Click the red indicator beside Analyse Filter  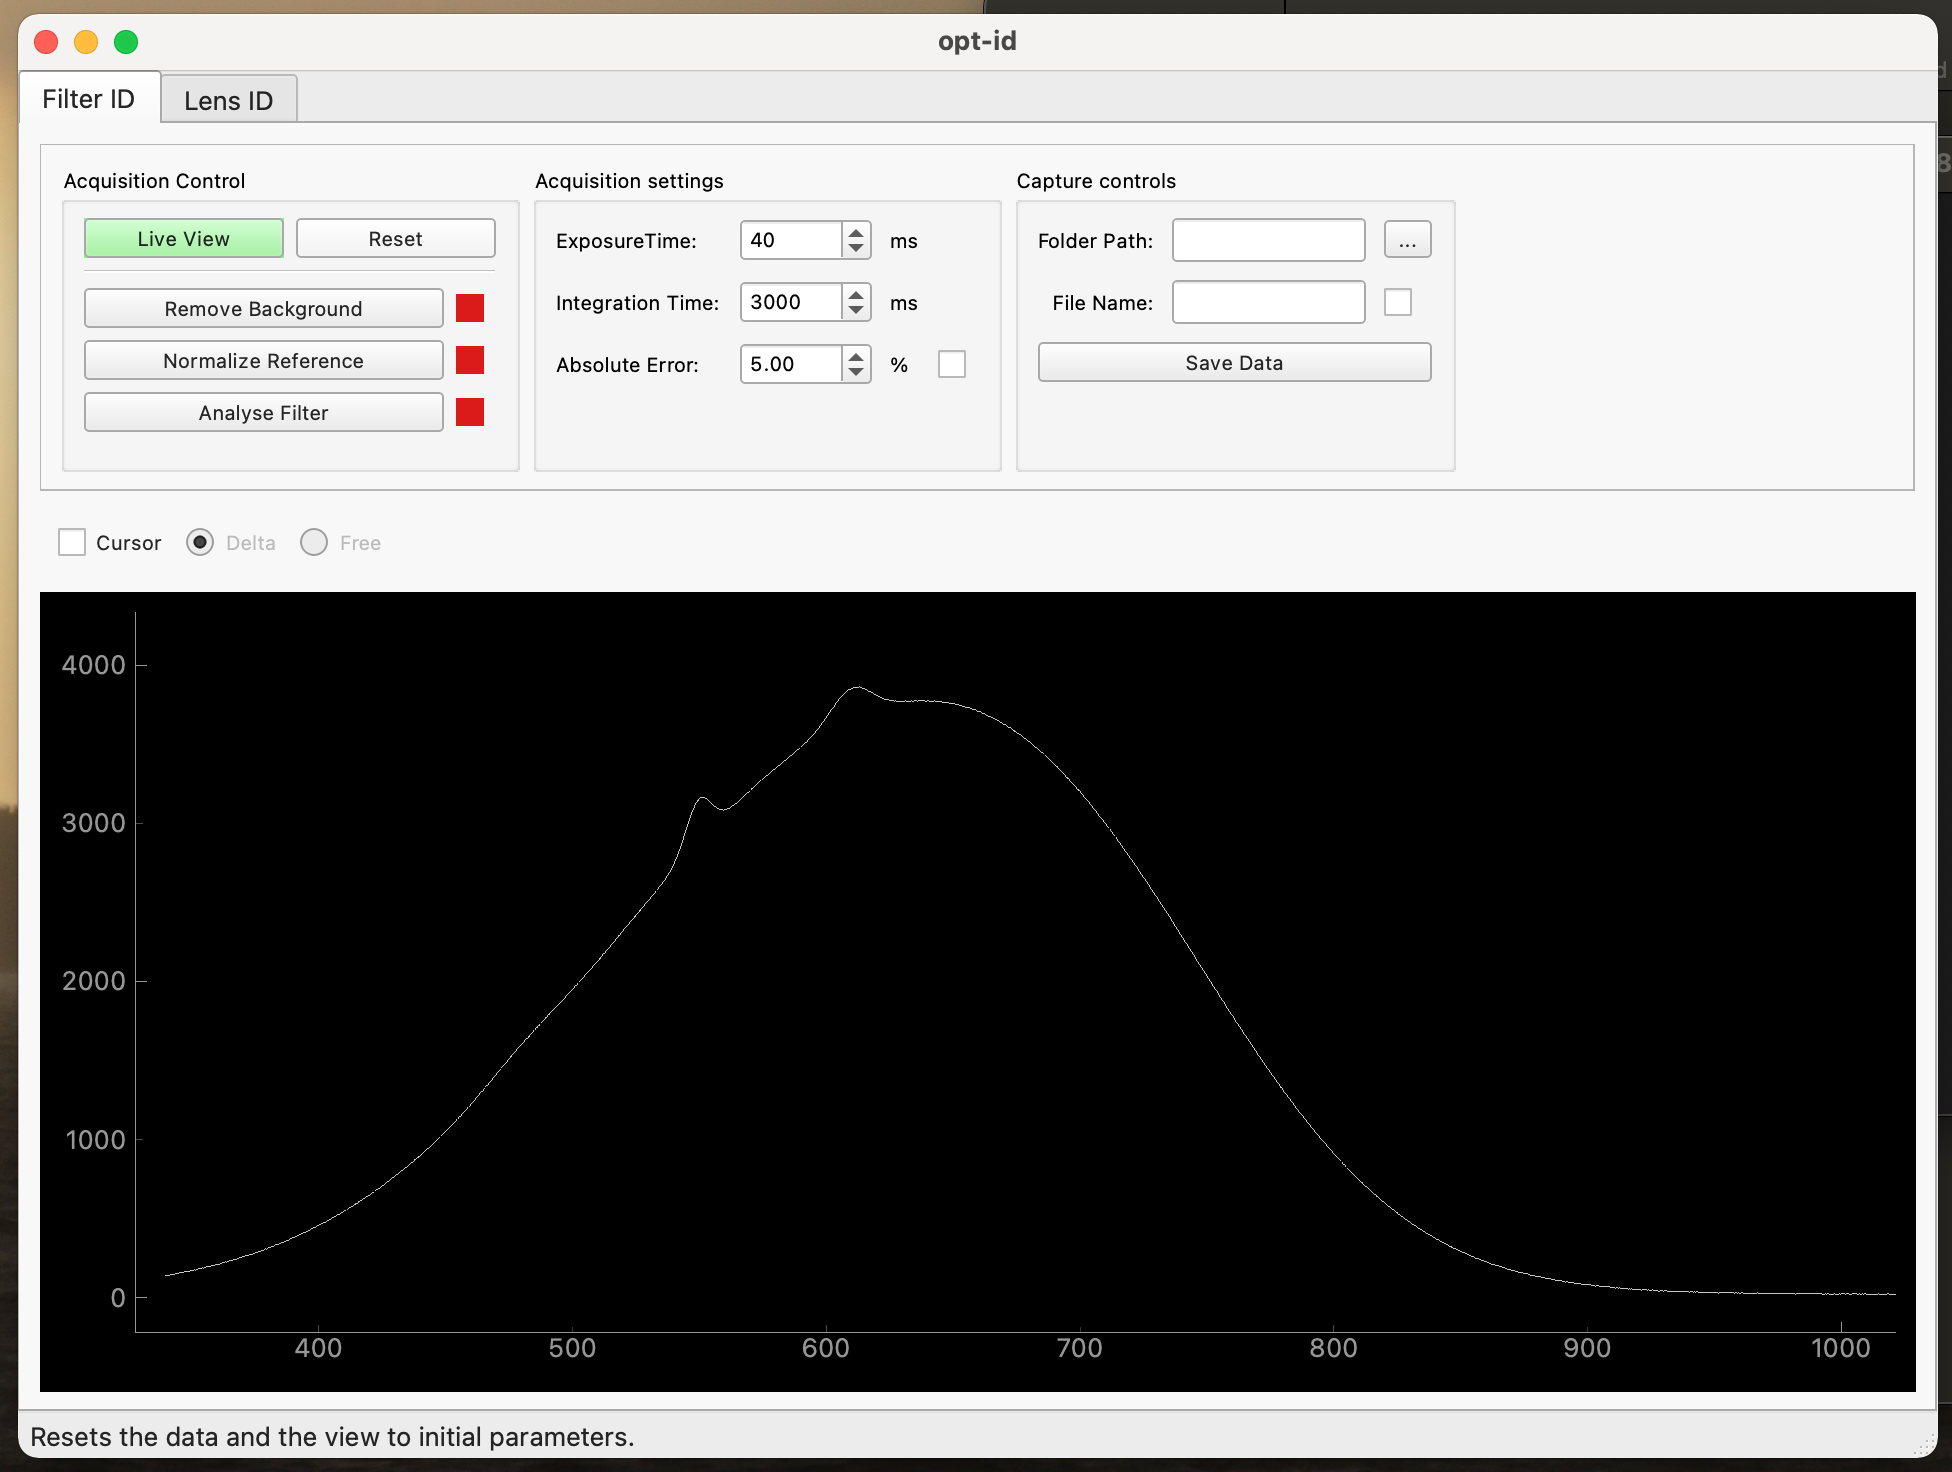(469, 412)
